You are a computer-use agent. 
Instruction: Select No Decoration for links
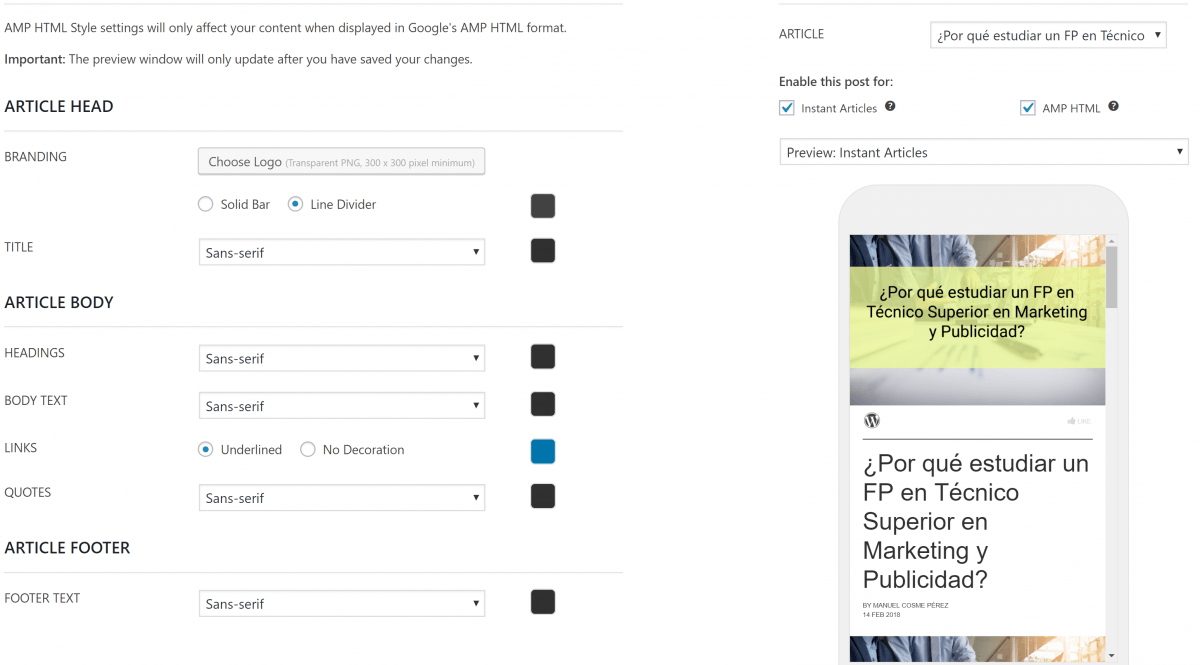coord(308,449)
